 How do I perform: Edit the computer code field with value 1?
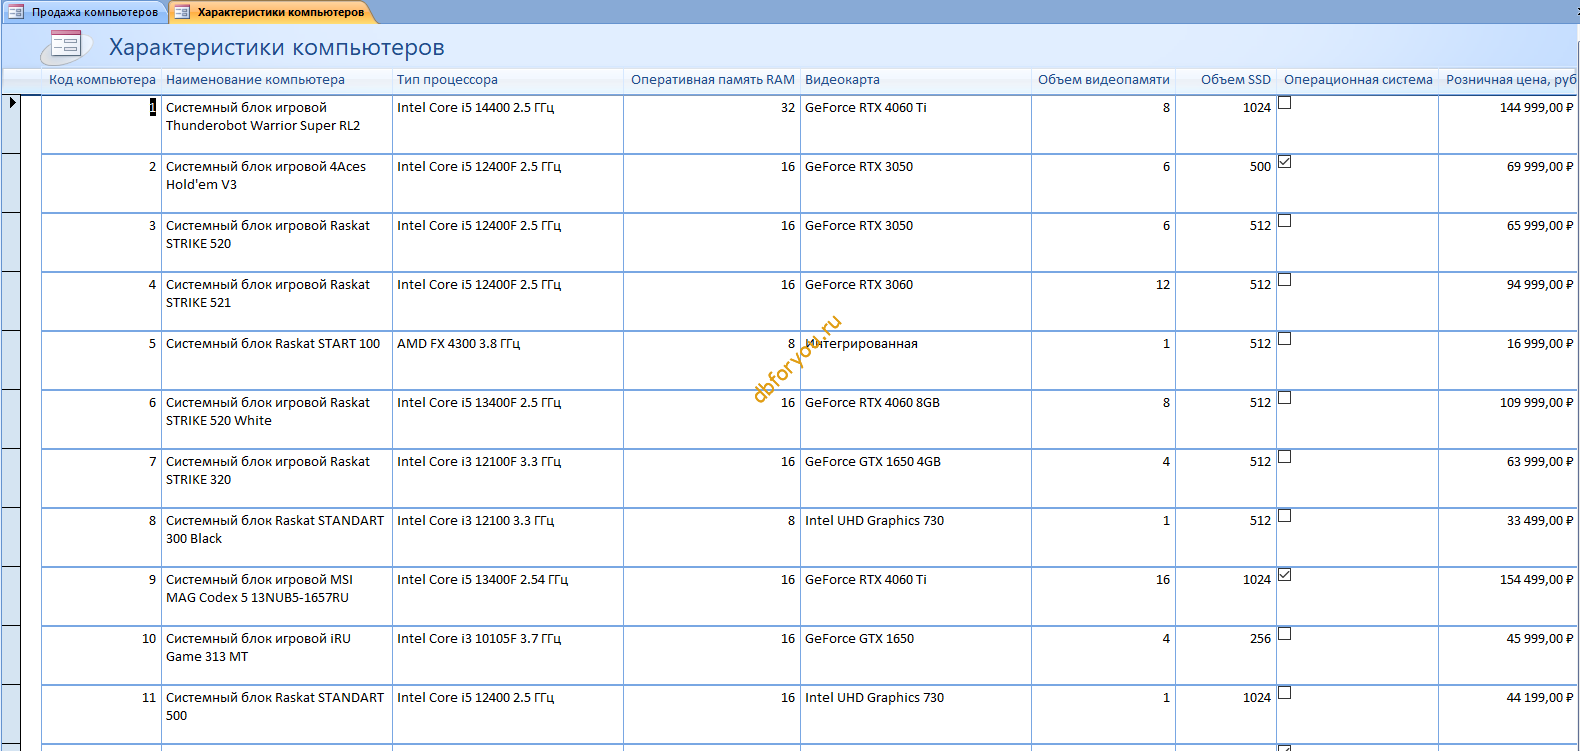coord(101,124)
